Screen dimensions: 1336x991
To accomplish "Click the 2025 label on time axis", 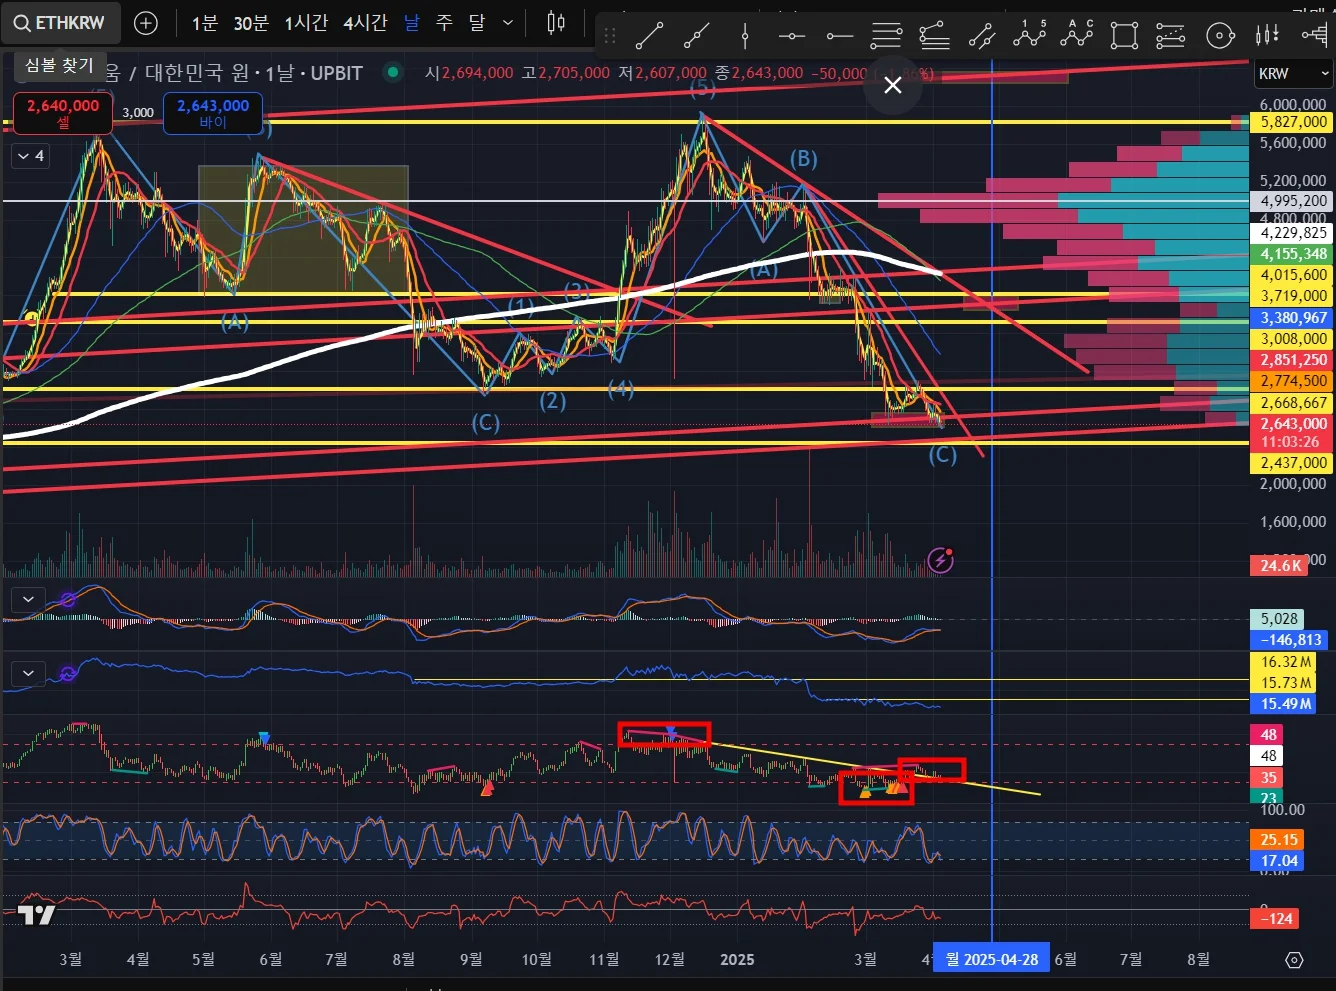I will coord(737,960).
